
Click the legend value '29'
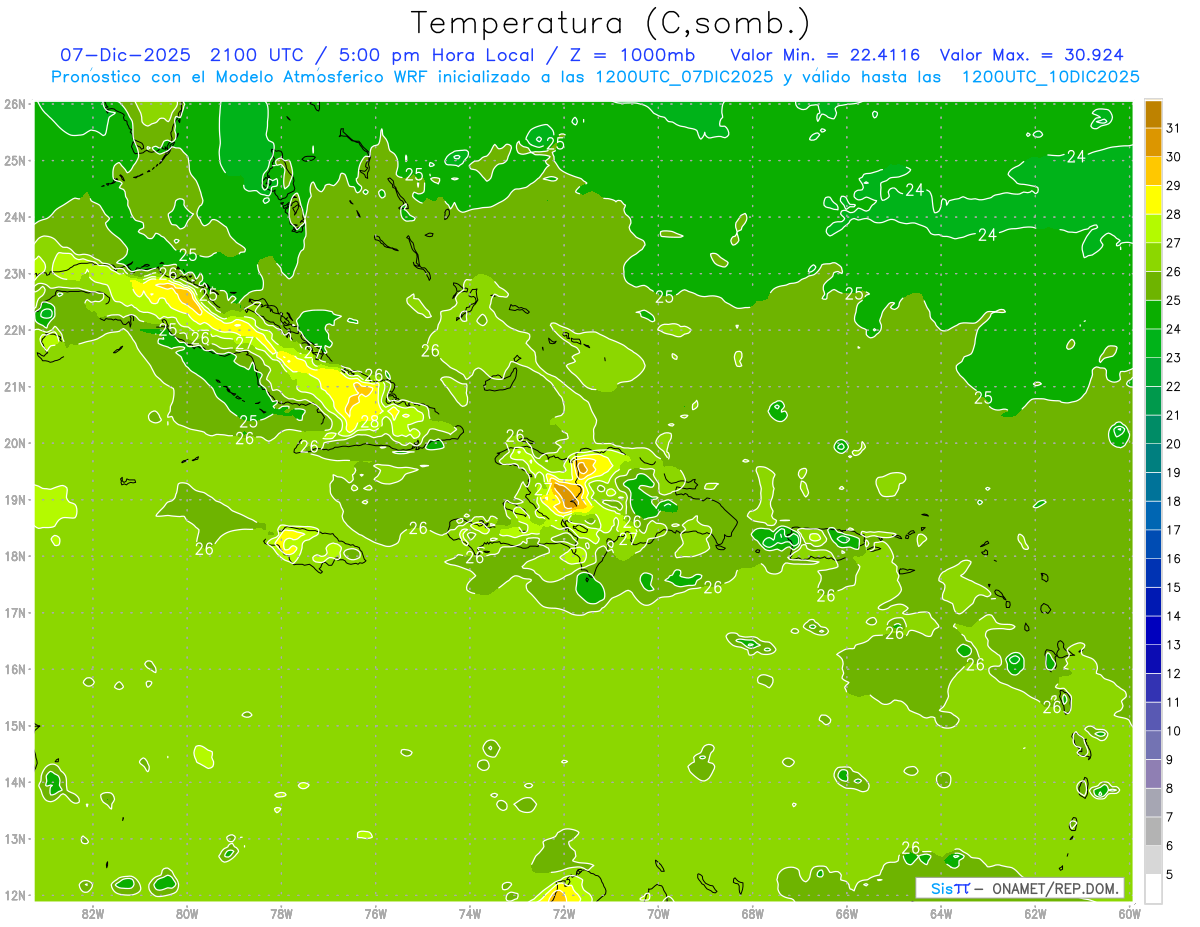1173,185
